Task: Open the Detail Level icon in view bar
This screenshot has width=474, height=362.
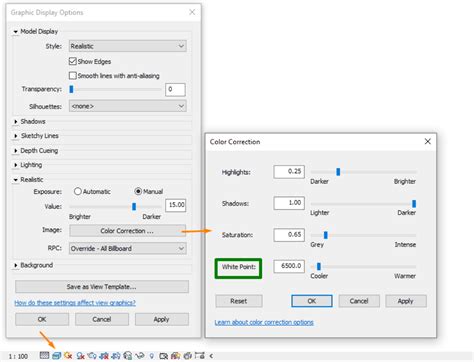Action: click(x=44, y=356)
